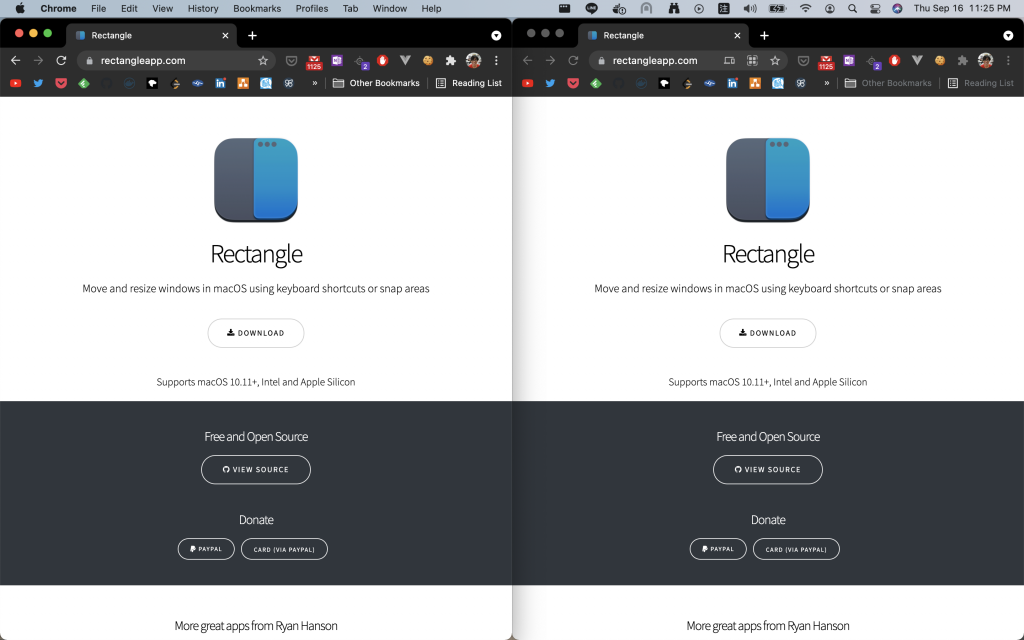Open Other Bookmarks folder in left window

[376, 83]
